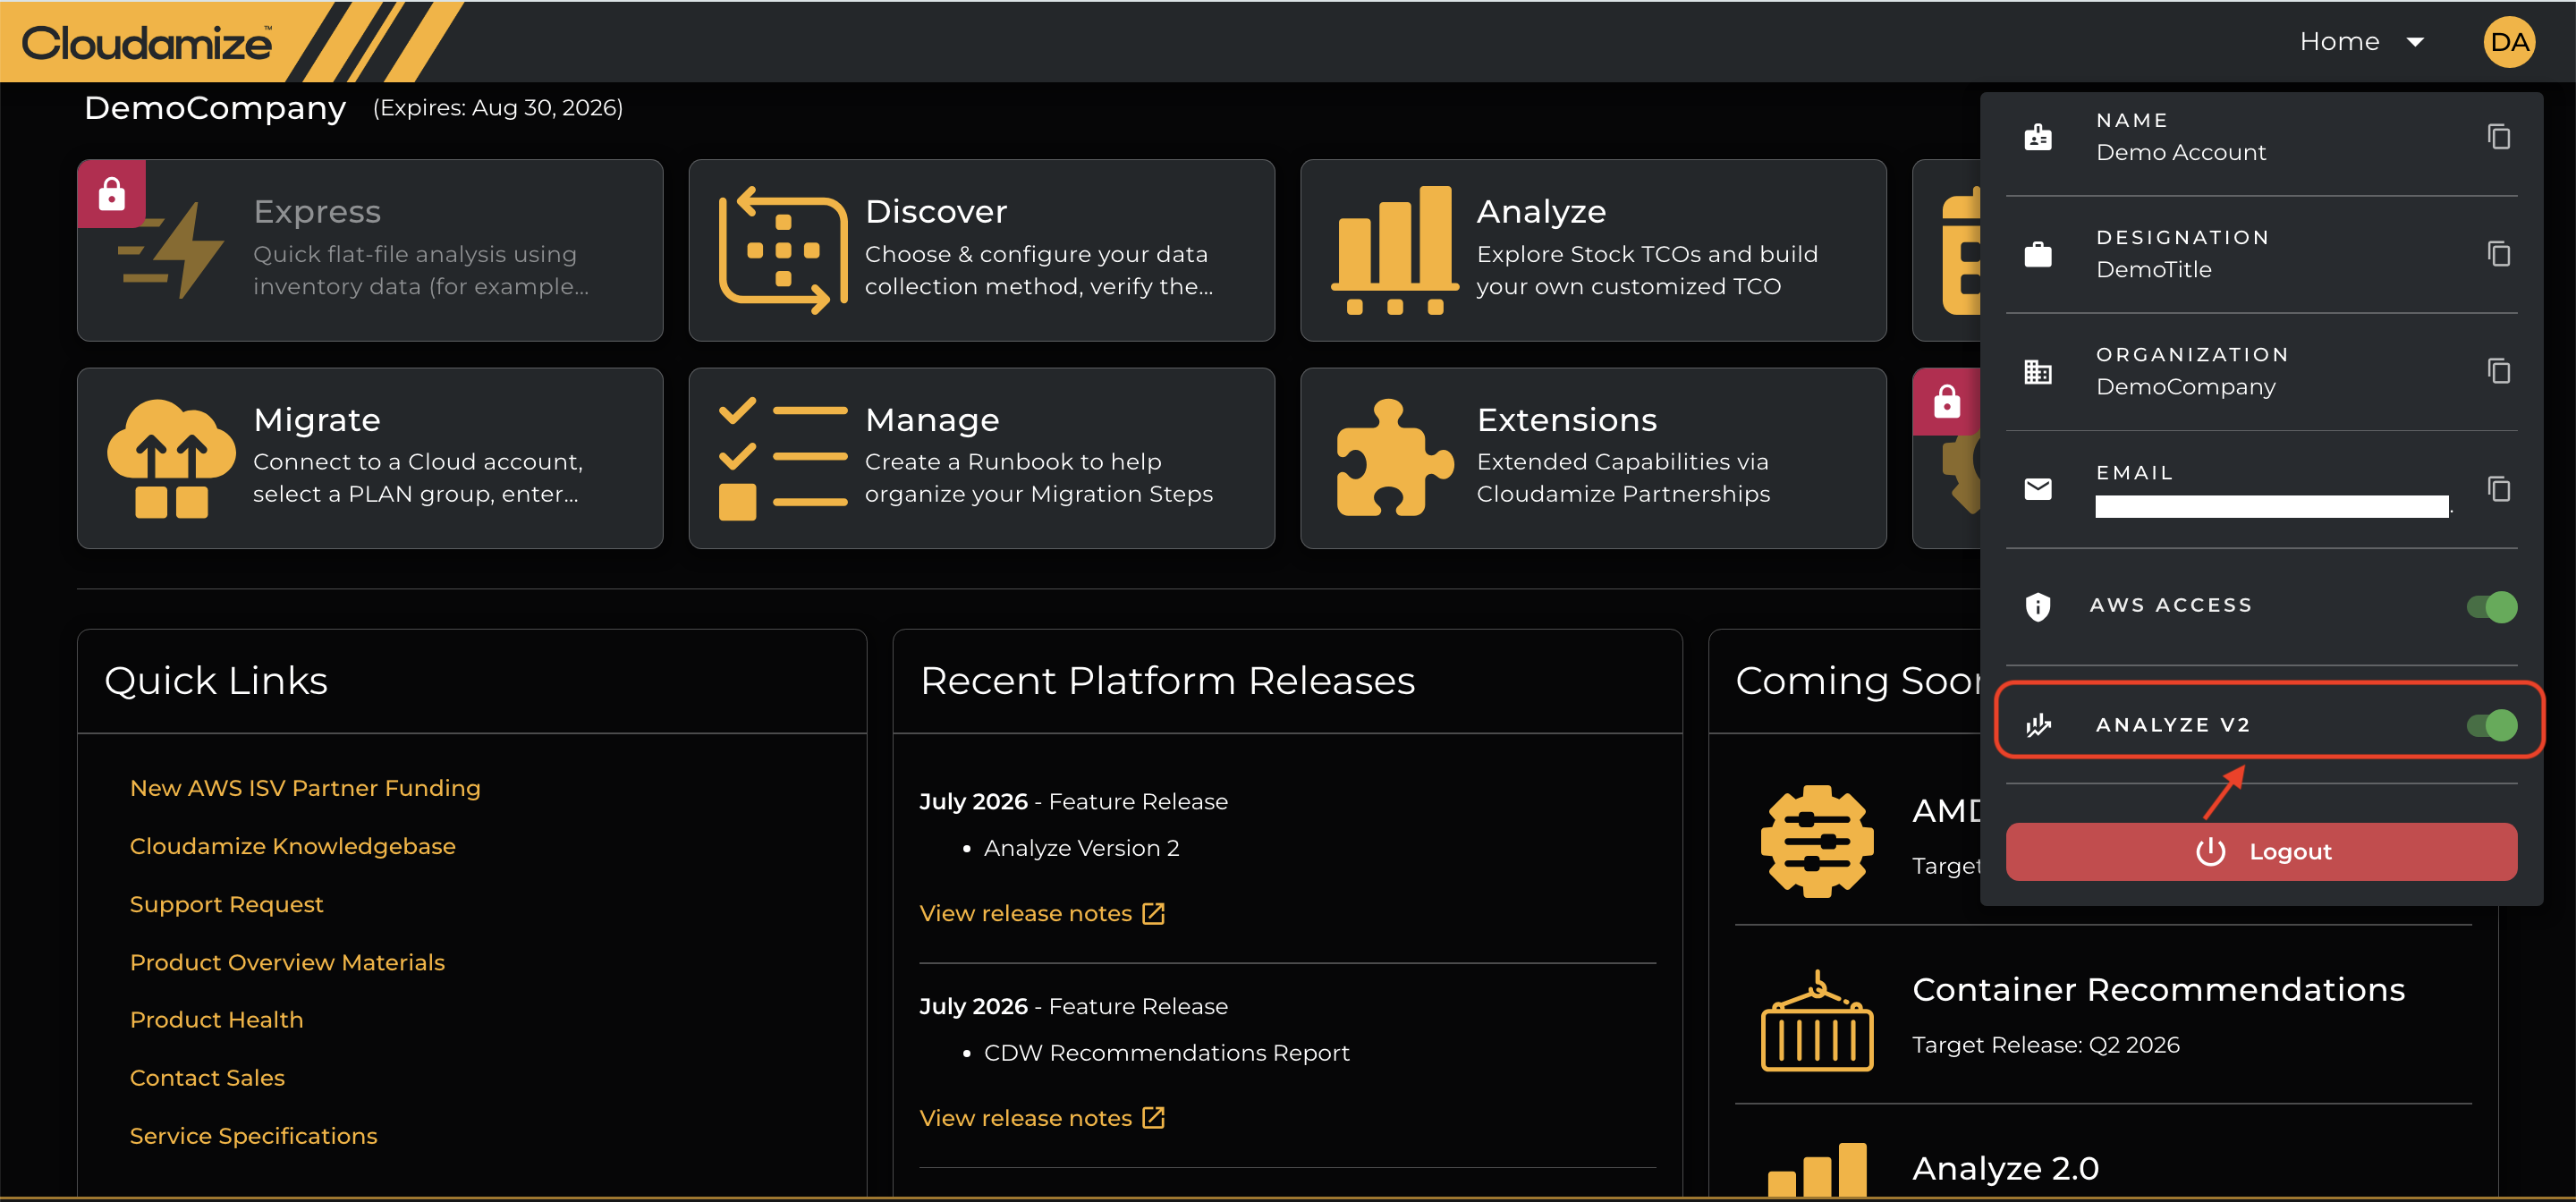The image size is (2576, 1202).
Task: Open the Manage module card title
Action: point(932,419)
